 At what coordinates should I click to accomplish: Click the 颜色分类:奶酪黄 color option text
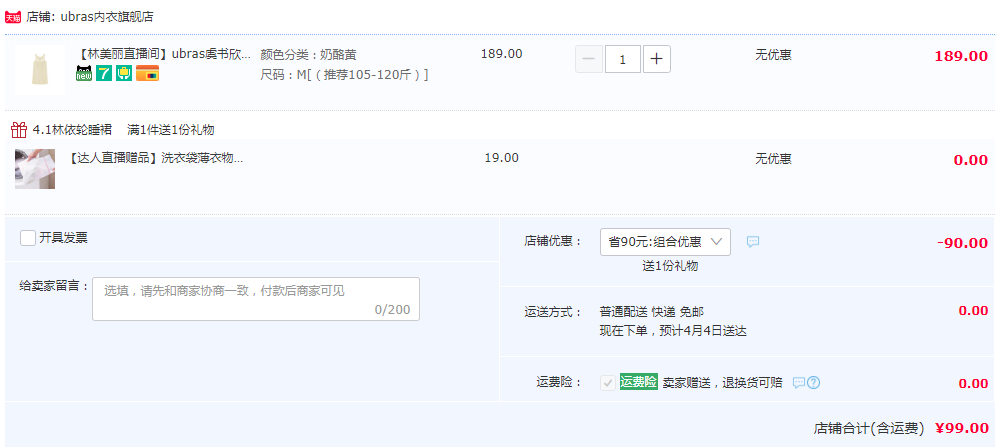308,55
